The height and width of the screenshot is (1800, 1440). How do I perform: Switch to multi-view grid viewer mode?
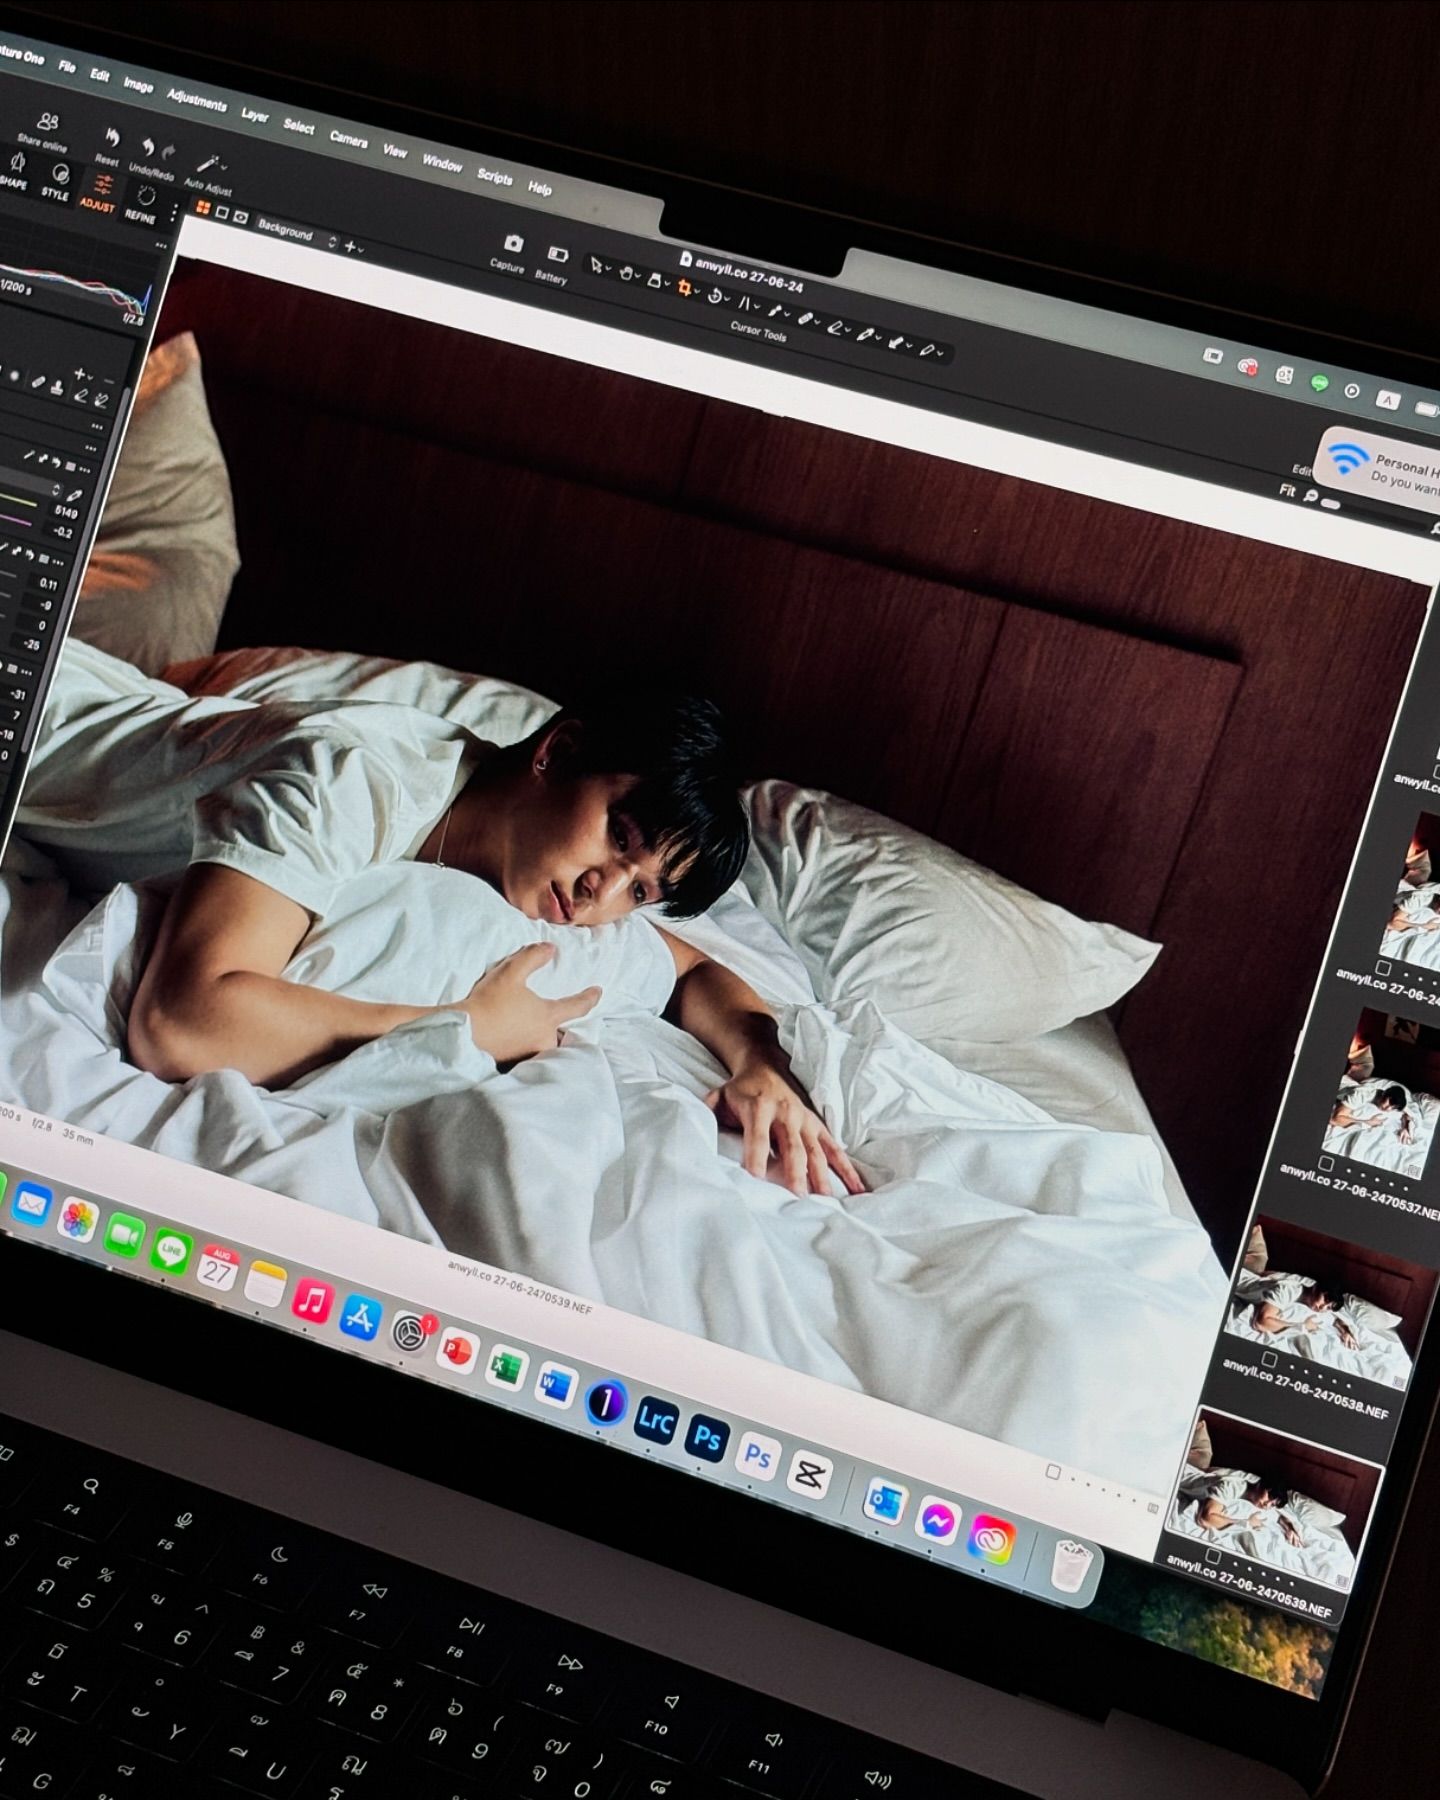(x=203, y=208)
